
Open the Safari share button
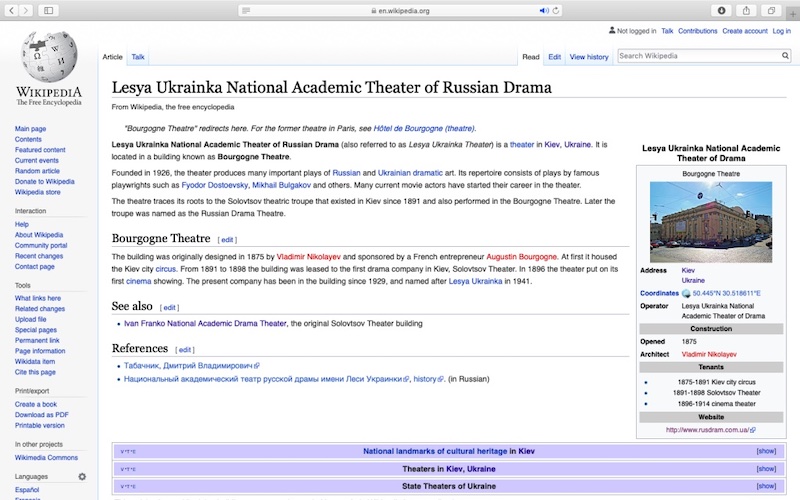click(x=746, y=10)
